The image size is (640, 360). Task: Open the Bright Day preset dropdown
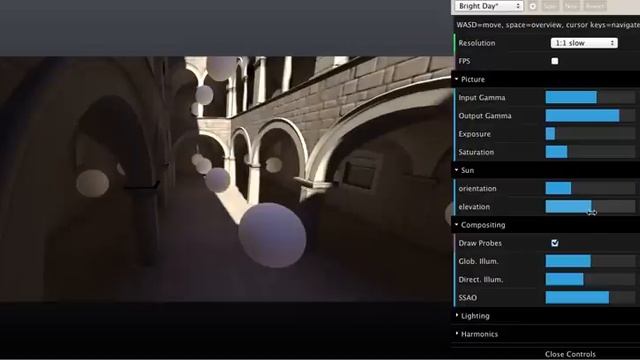tap(489, 6)
